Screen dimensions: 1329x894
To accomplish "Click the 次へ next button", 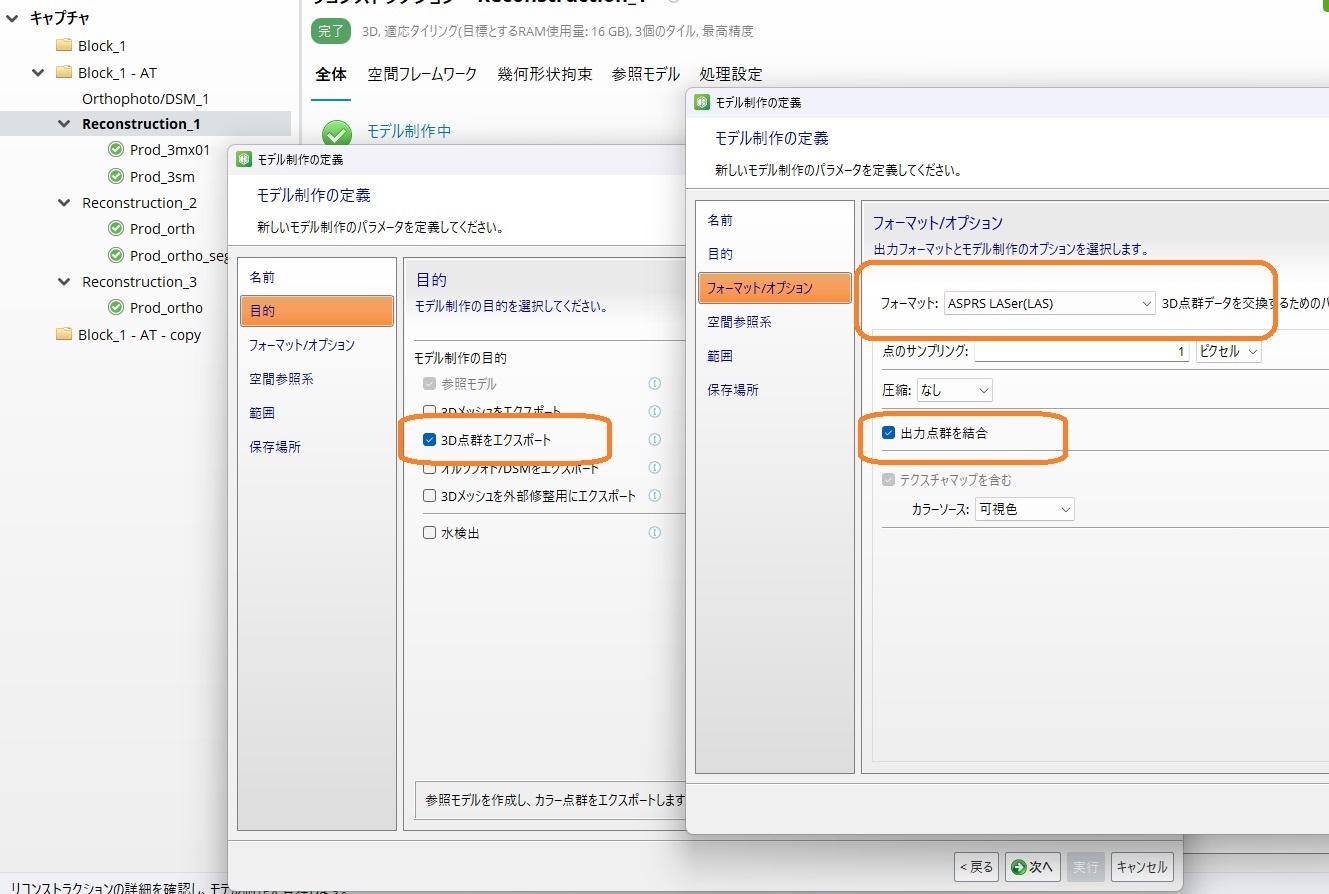I will click(1033, 867).
